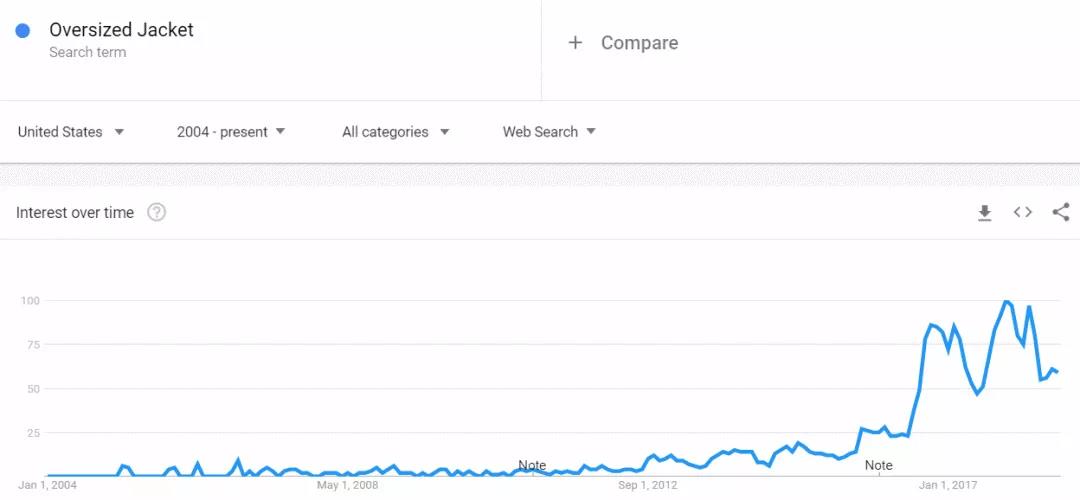Download the Interest over time data
Screen dimensions: 1080x500
pos(985,212)
